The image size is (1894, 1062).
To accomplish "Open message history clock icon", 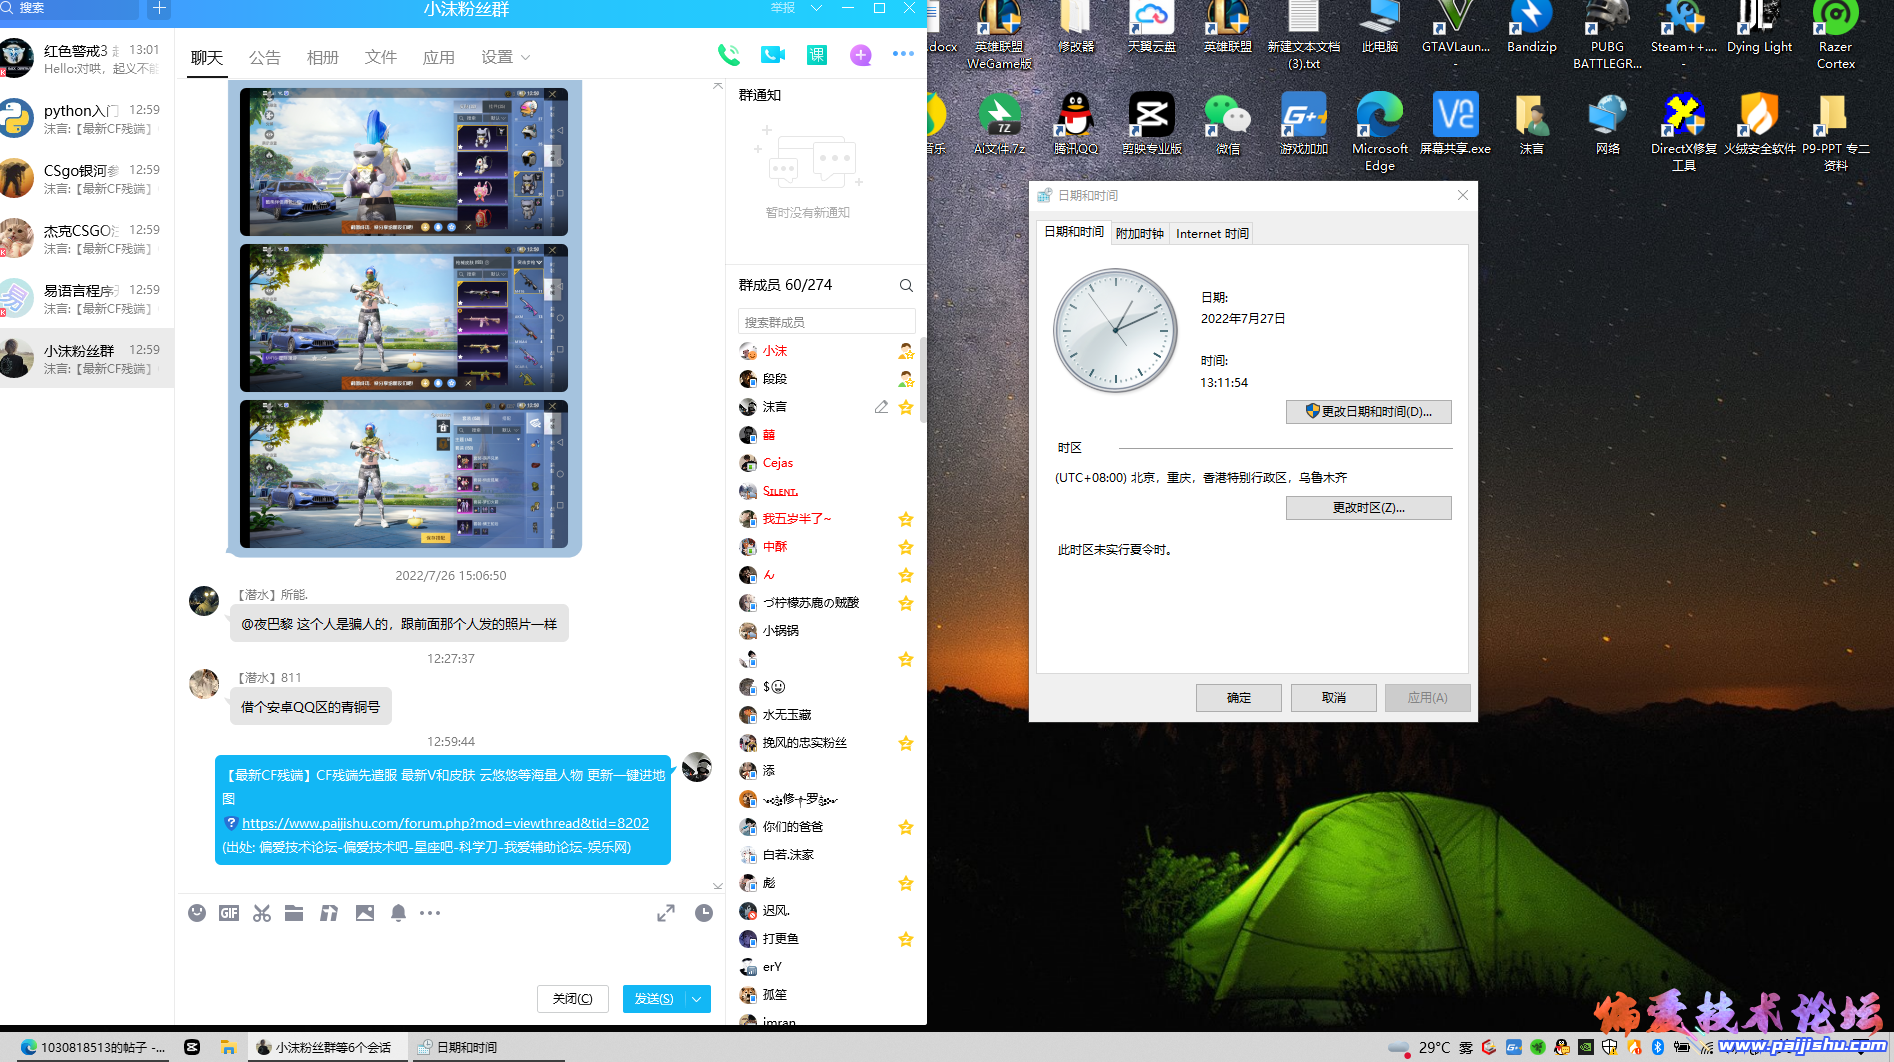I will 704,913.
